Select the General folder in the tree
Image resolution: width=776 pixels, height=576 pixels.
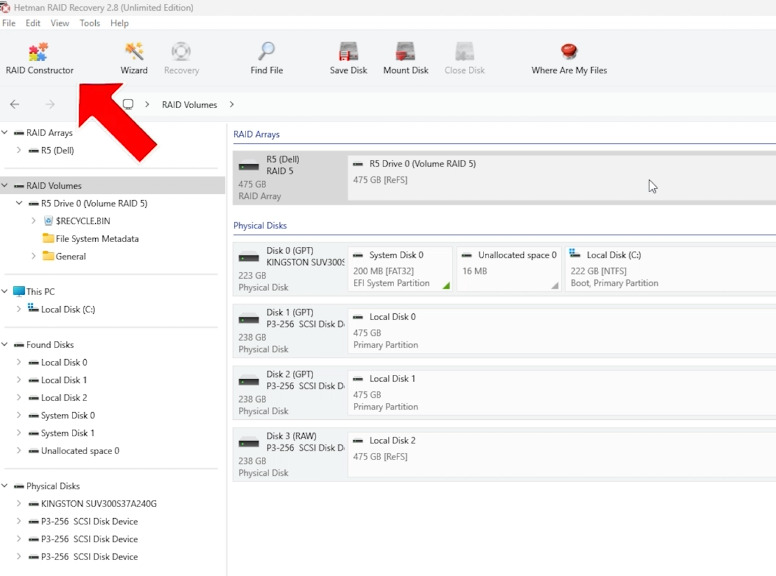tap(71, 256)
